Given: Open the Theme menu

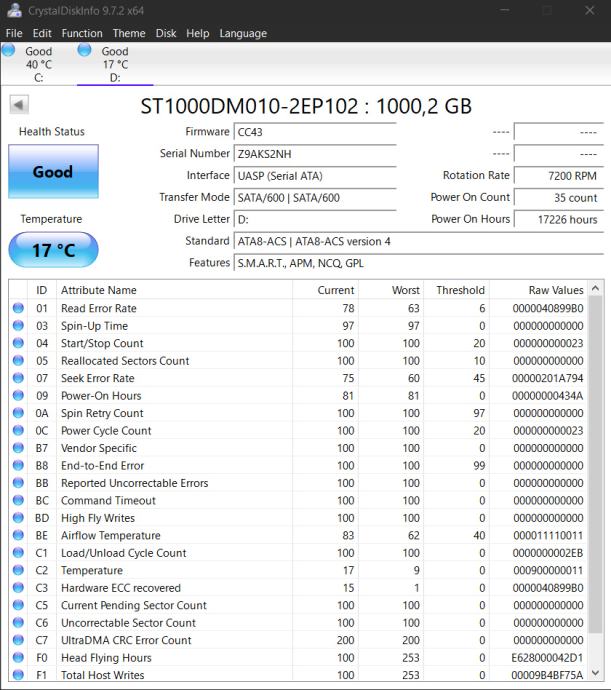Looking at the screenshot, I should (129, 33).
